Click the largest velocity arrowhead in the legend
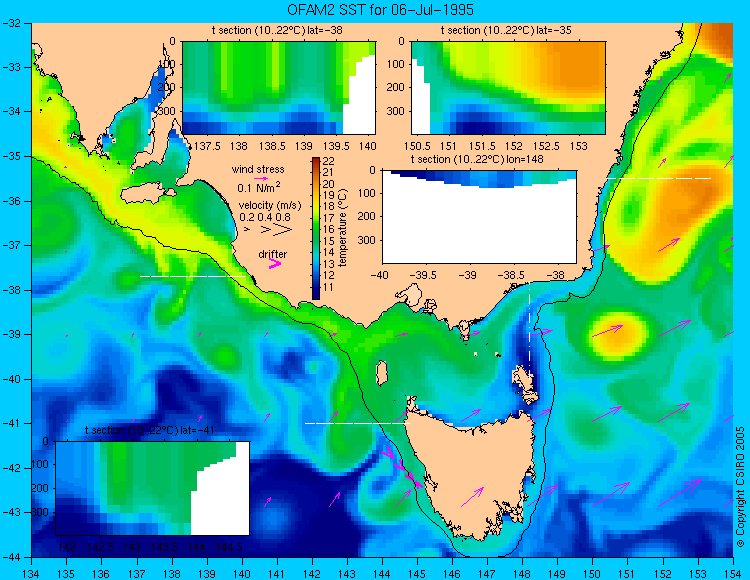 tap(283, 230)
